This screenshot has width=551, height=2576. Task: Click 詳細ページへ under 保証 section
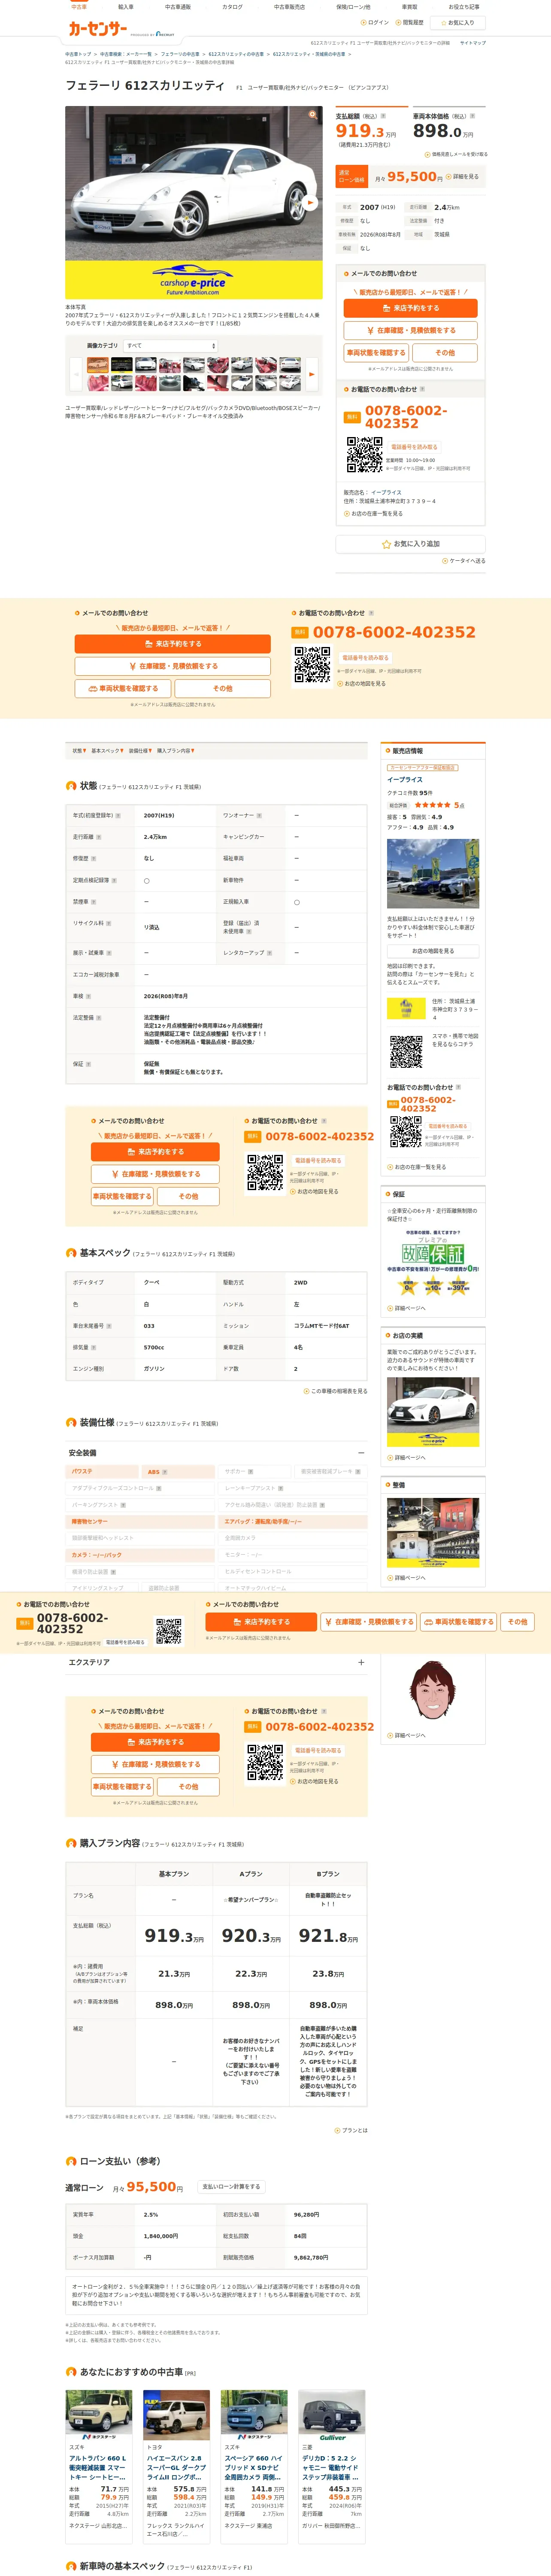pos(407,1308)
